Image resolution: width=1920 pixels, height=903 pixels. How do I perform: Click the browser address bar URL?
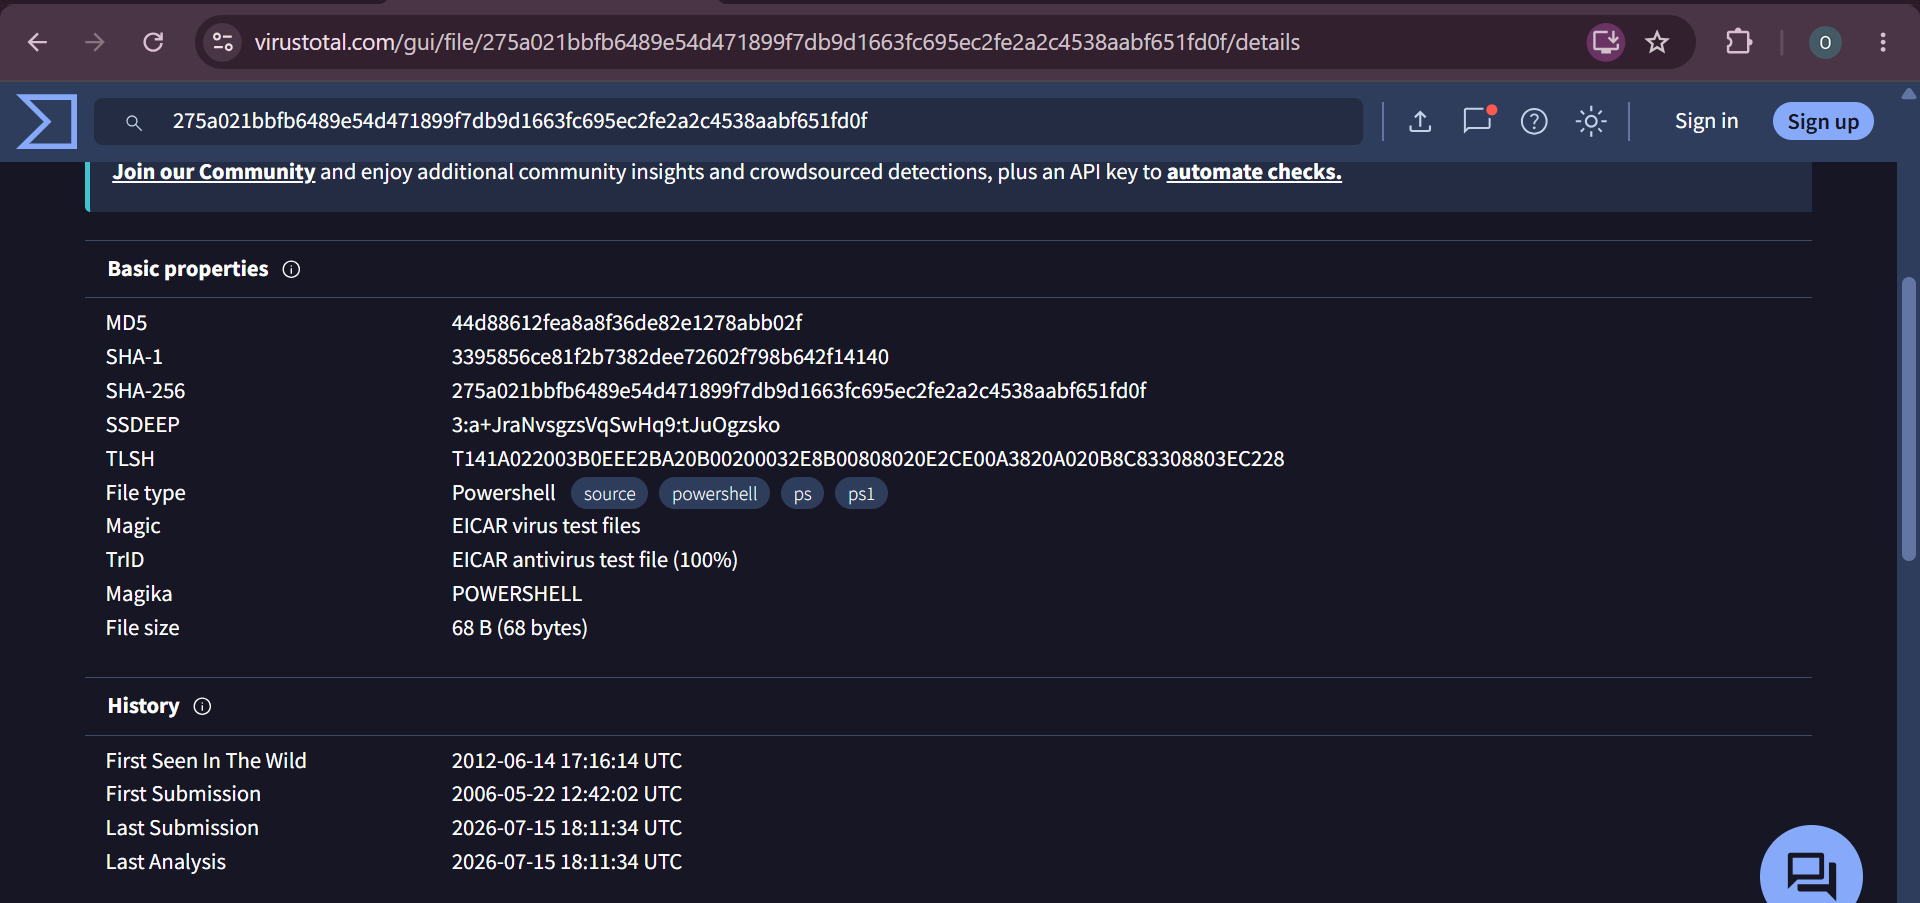point(777,42)
